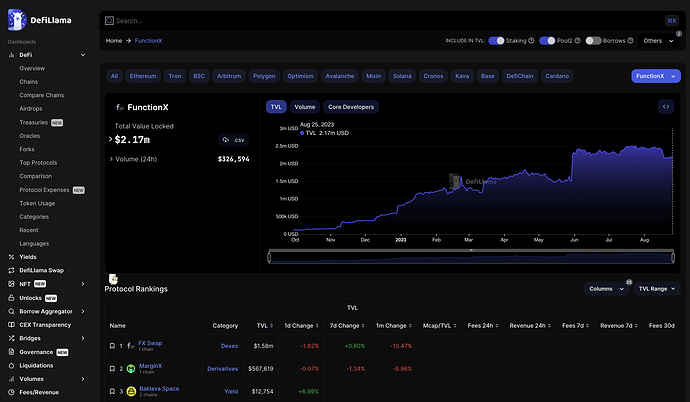Switch to the Volume chart tab
Viewport: 690px width, 402px height.
click(x=305, y=106)
